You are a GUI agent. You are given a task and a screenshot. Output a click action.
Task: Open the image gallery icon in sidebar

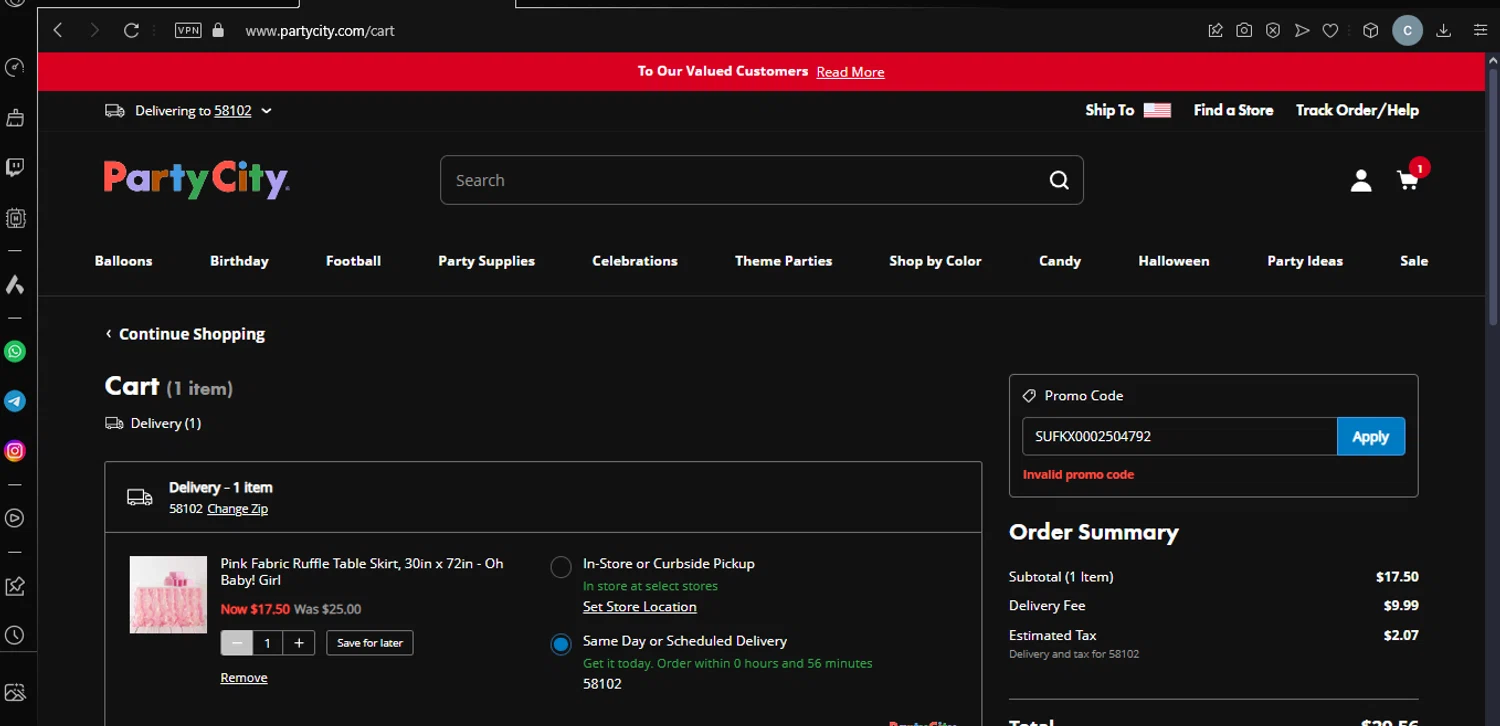(x=15, y=692)
